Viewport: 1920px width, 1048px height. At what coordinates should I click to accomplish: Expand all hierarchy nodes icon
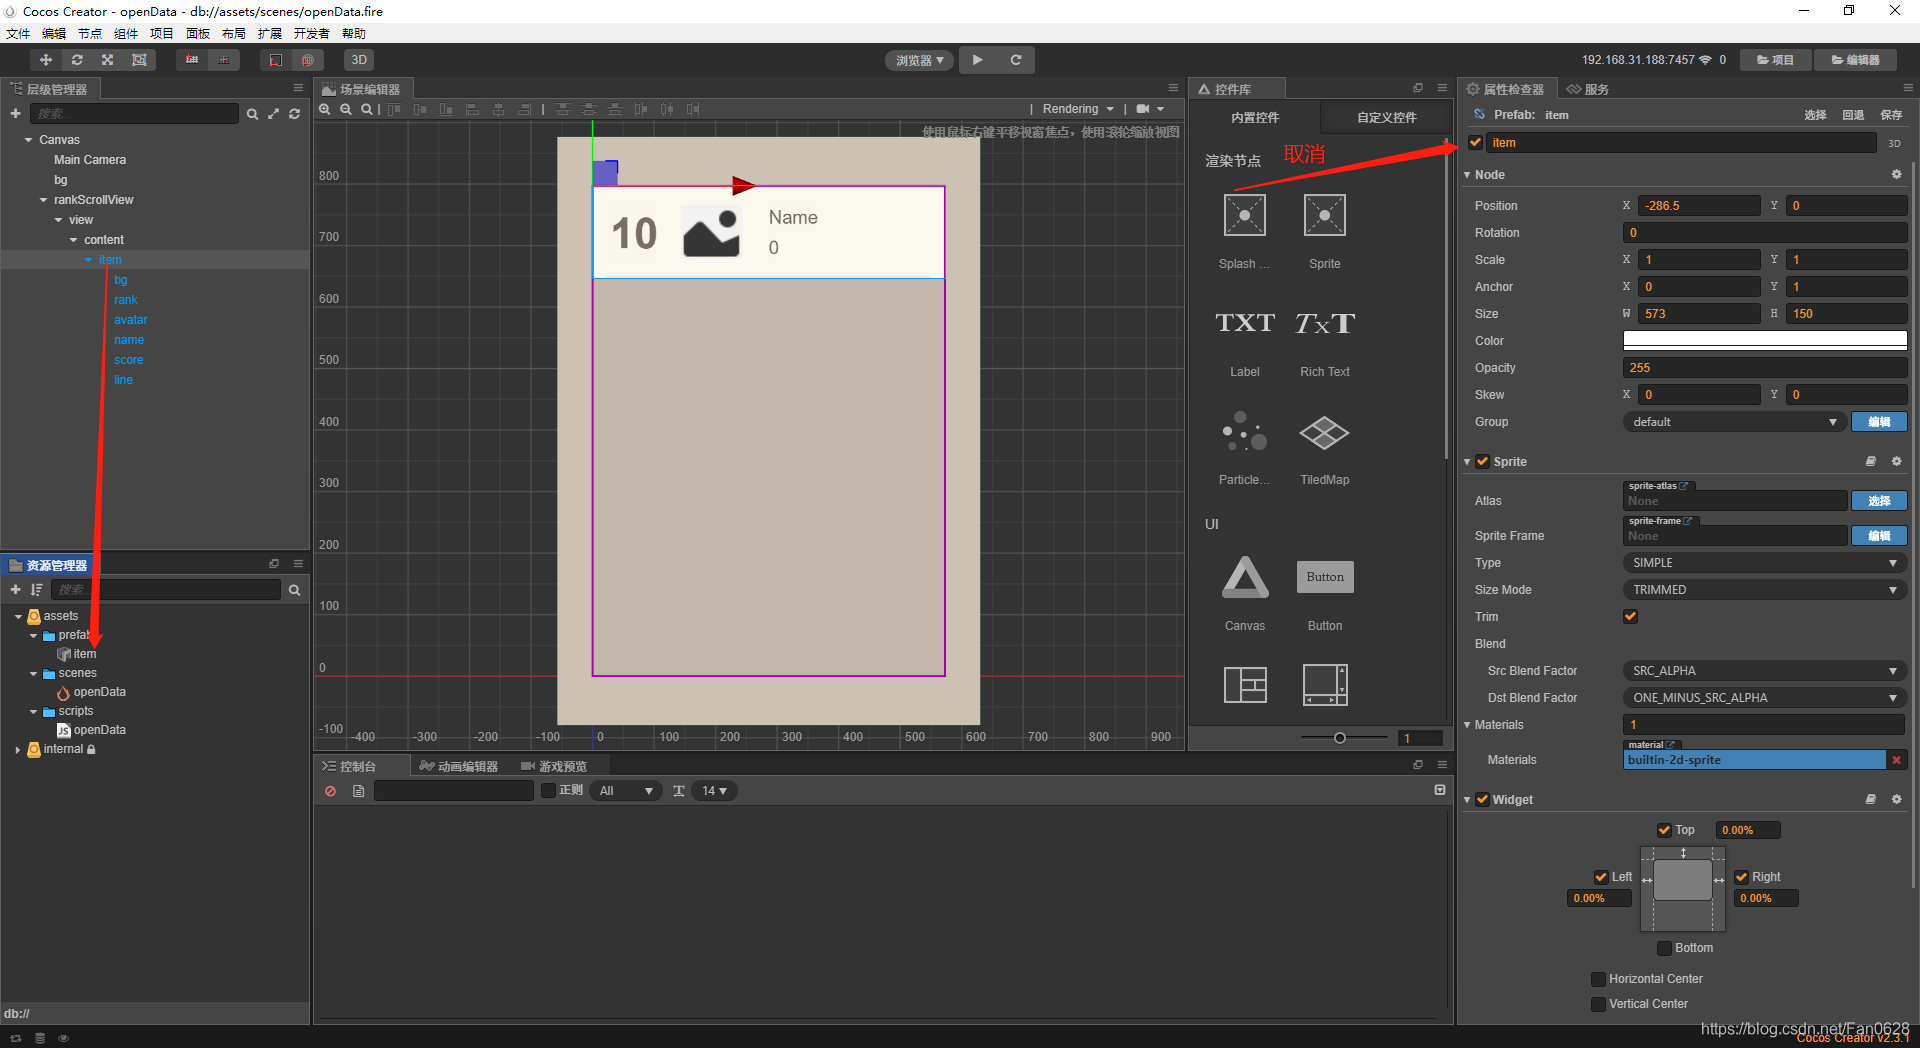(x=273, y=114)
